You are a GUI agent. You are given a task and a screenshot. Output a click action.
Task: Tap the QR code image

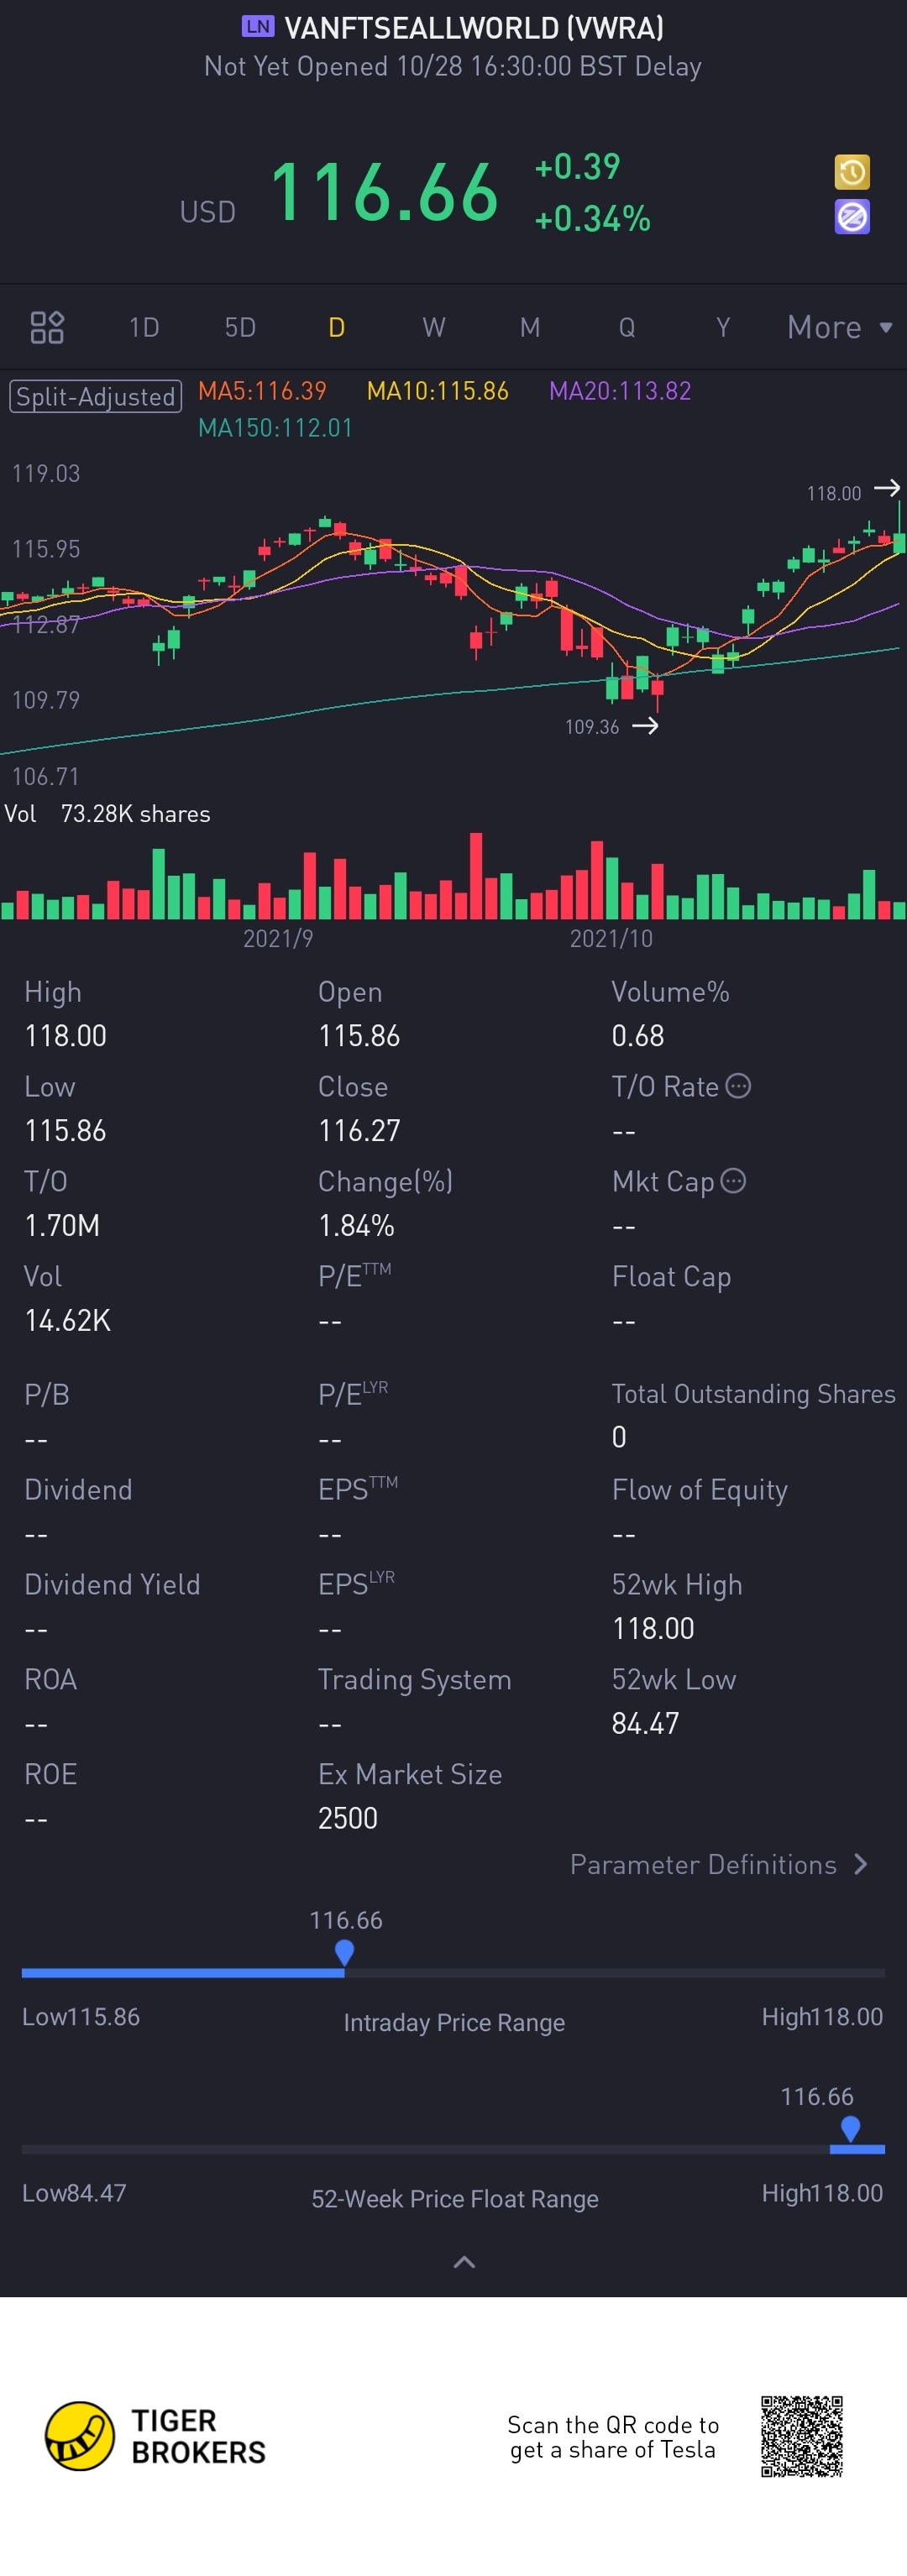click(801, 2436)
